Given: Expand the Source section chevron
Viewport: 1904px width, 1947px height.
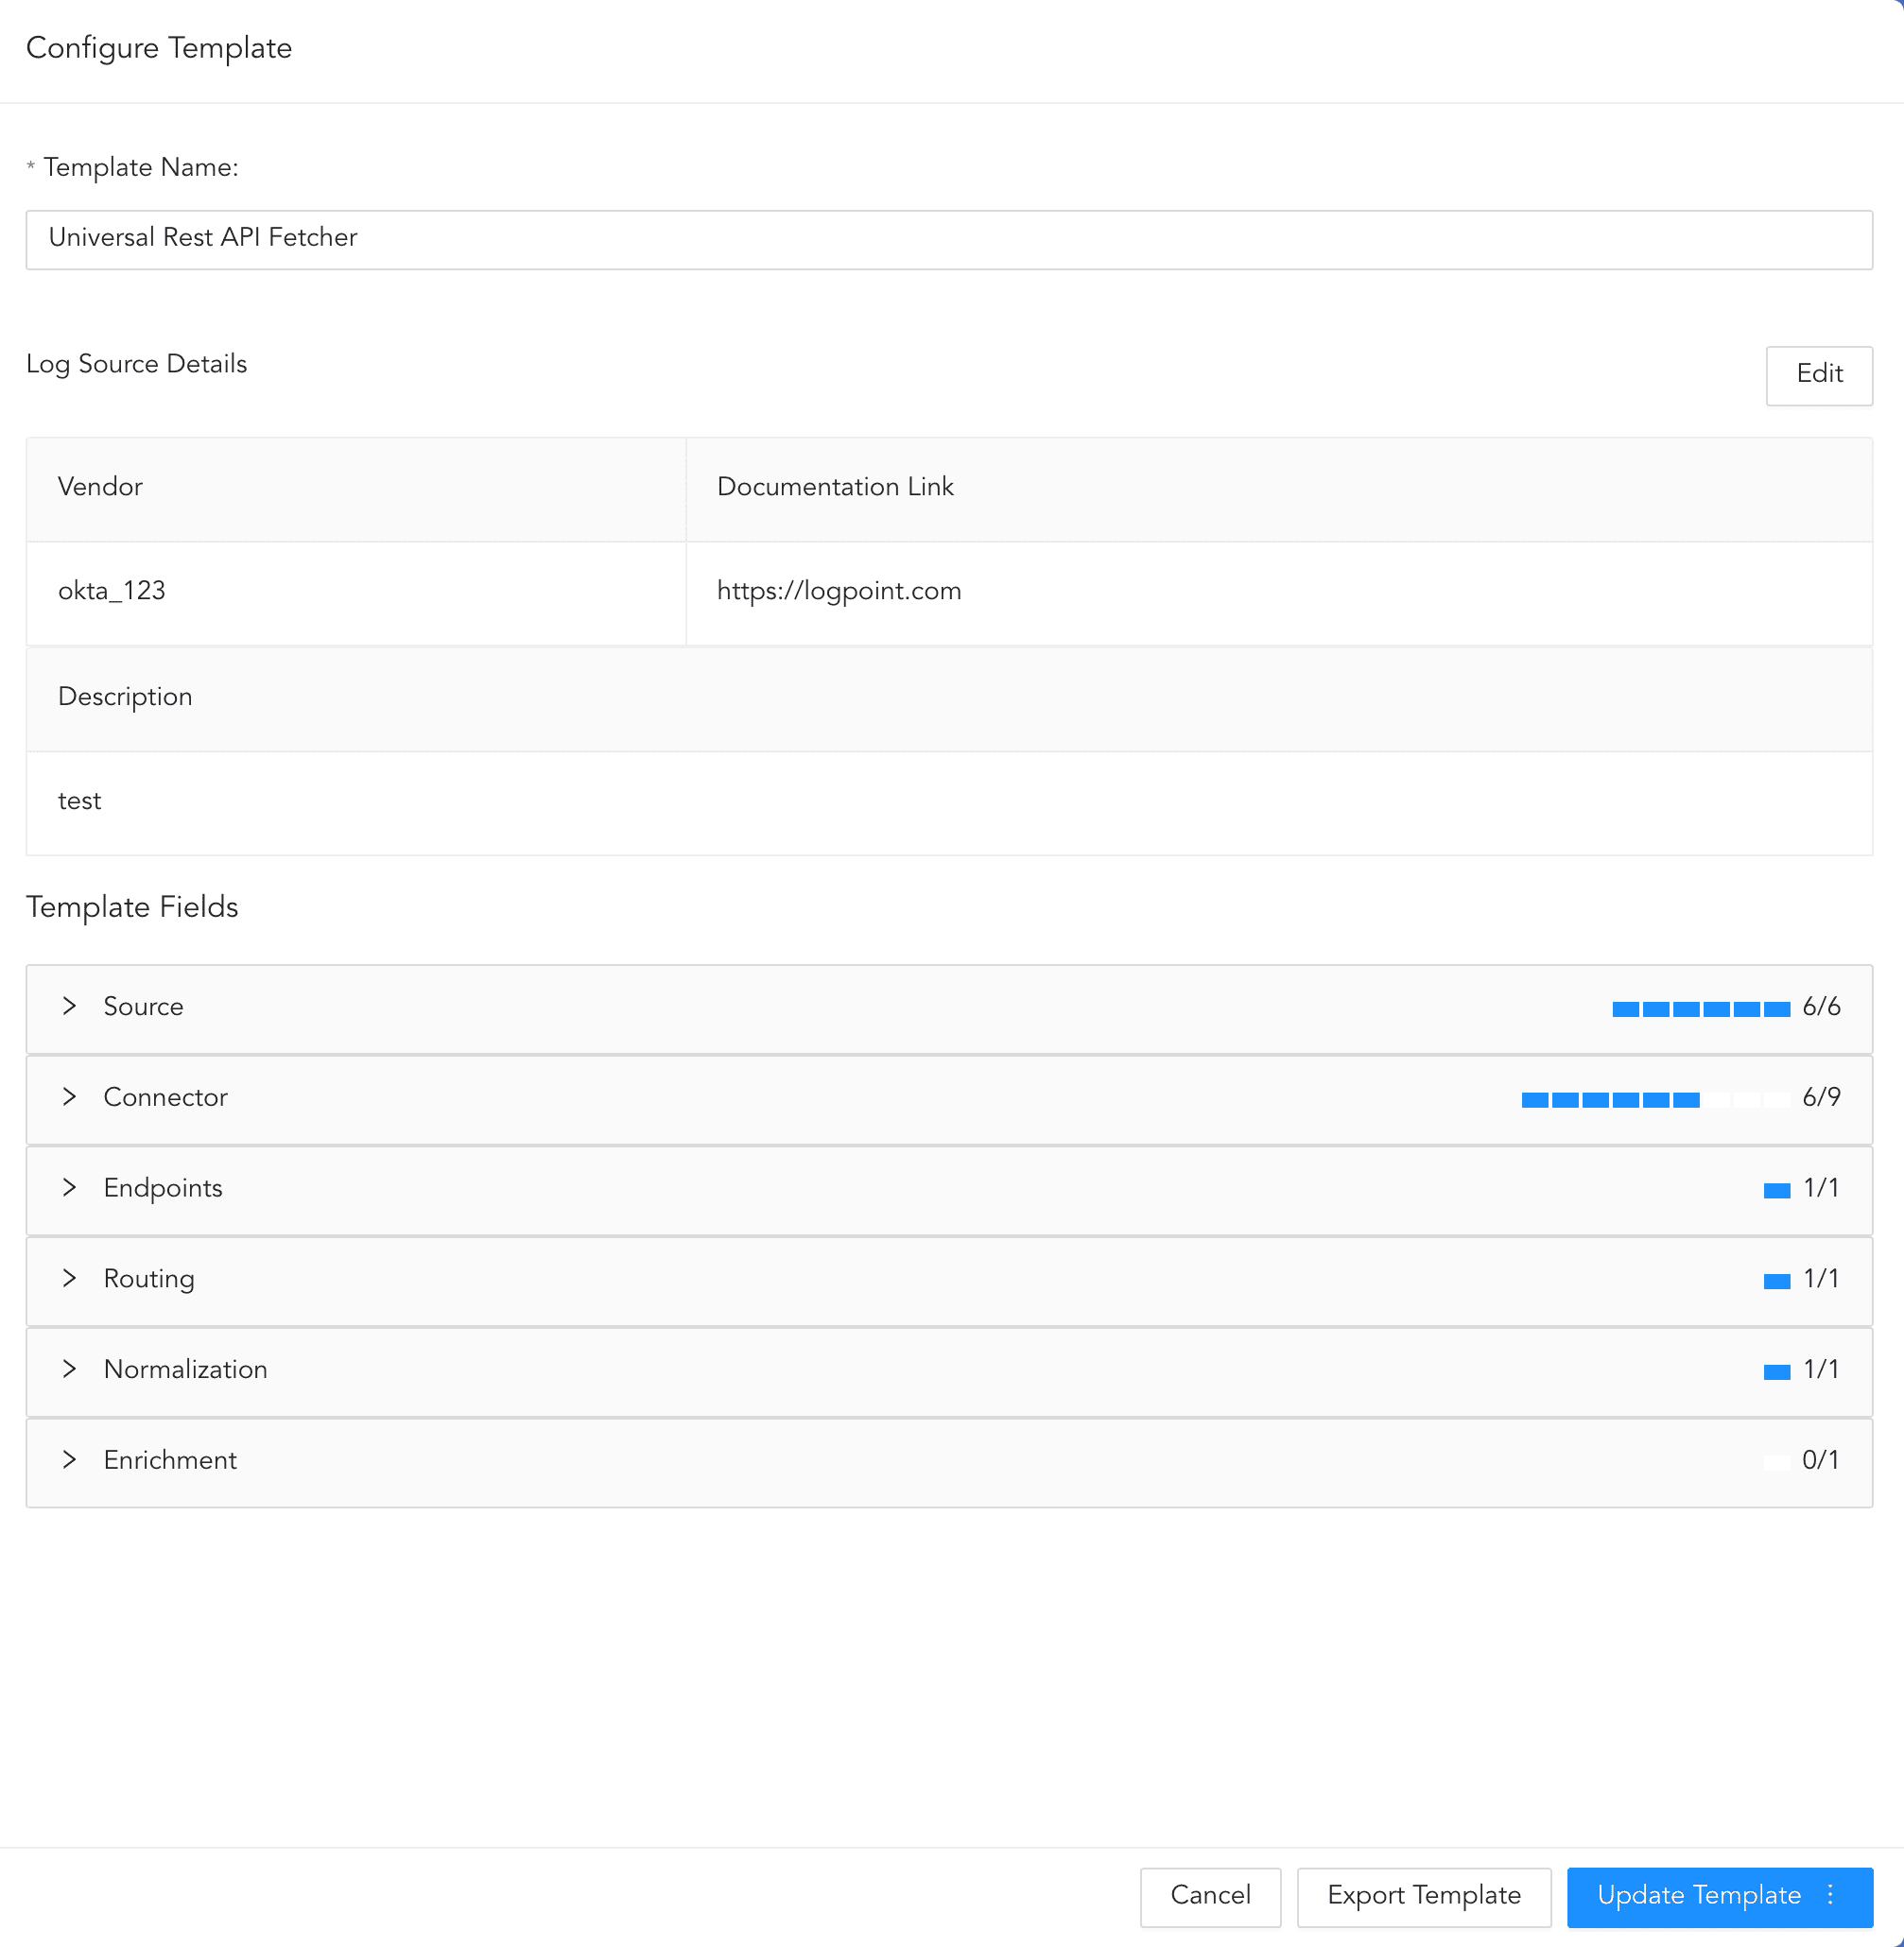Looking at the screenshot, I should [69, 1006].
